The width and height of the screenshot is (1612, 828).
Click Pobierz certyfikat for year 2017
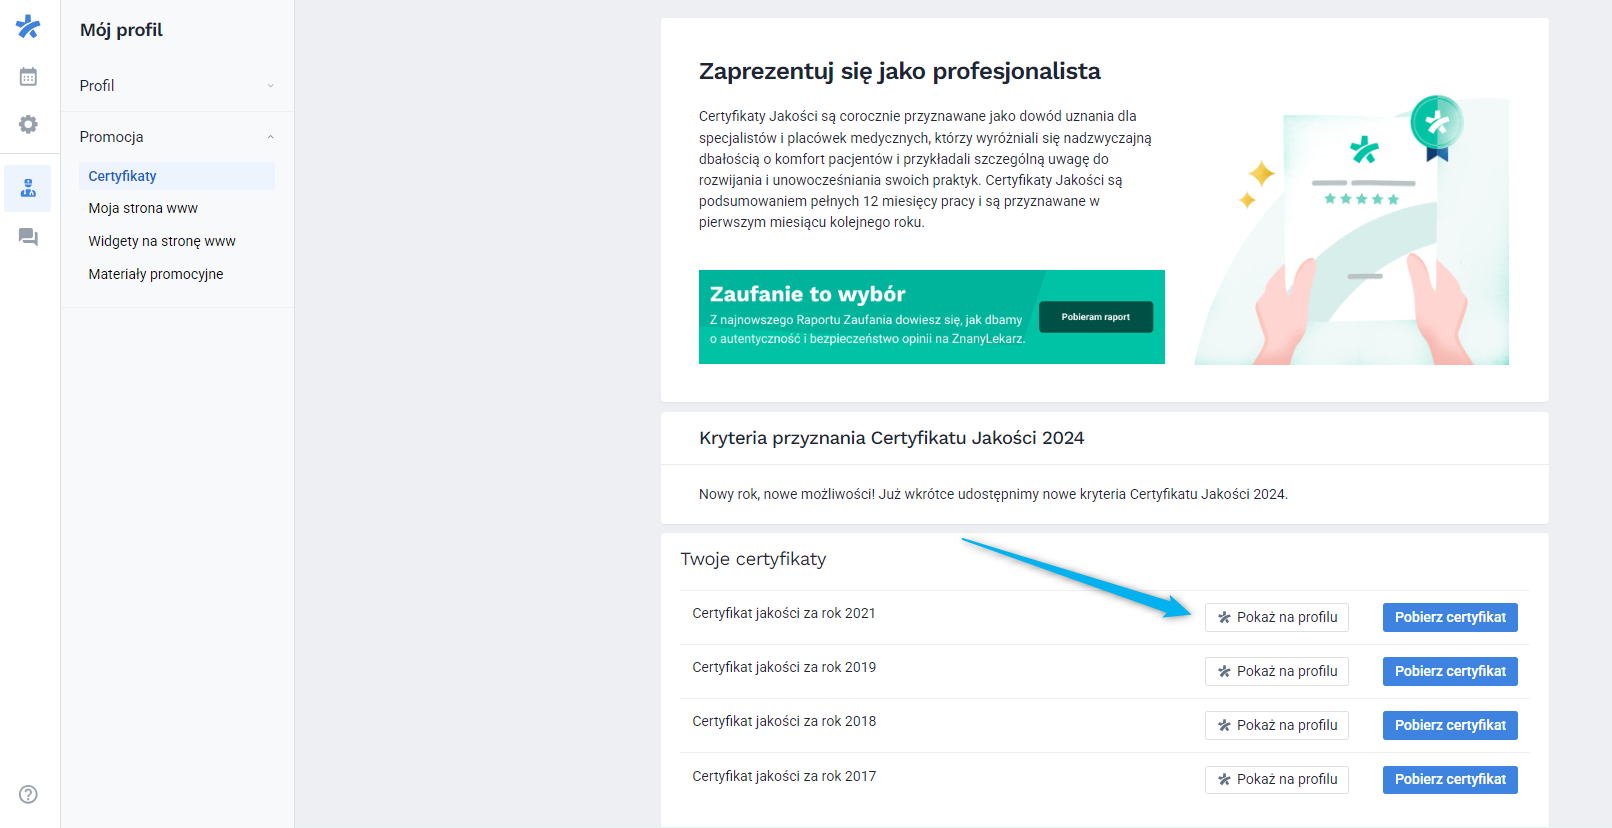coord(1450,779)
